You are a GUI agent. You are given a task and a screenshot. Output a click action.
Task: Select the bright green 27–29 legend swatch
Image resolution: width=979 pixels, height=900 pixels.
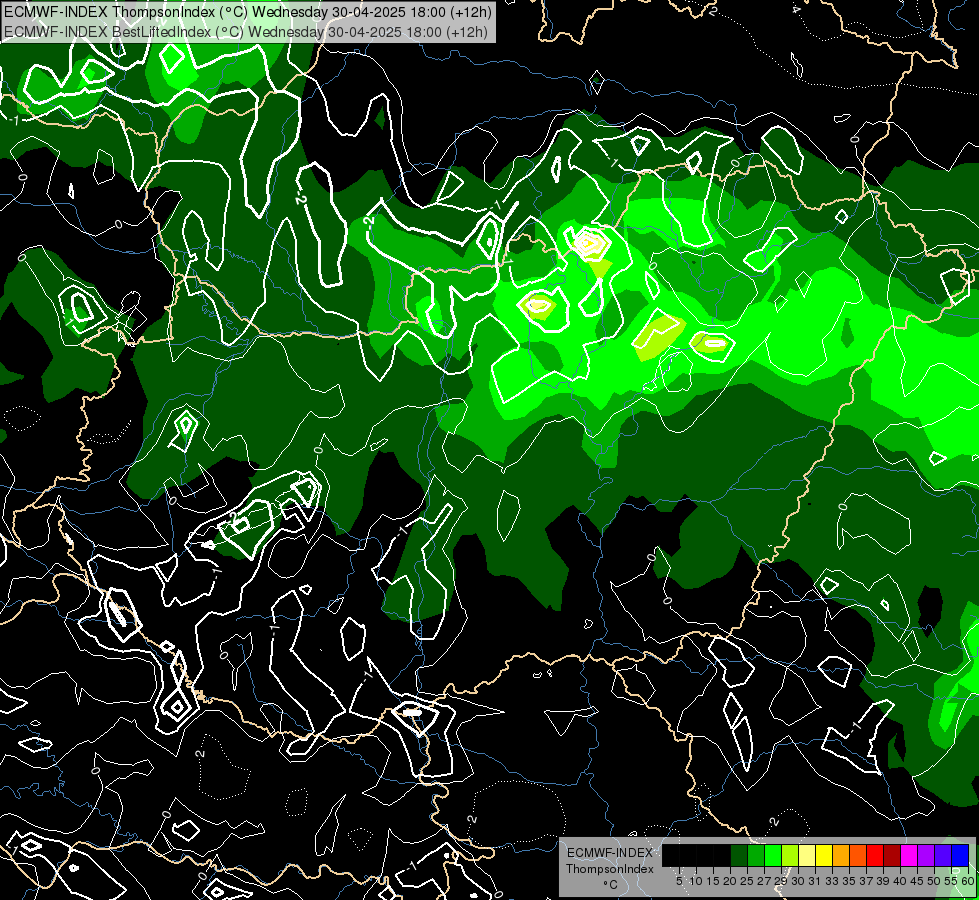coord(773,855)
